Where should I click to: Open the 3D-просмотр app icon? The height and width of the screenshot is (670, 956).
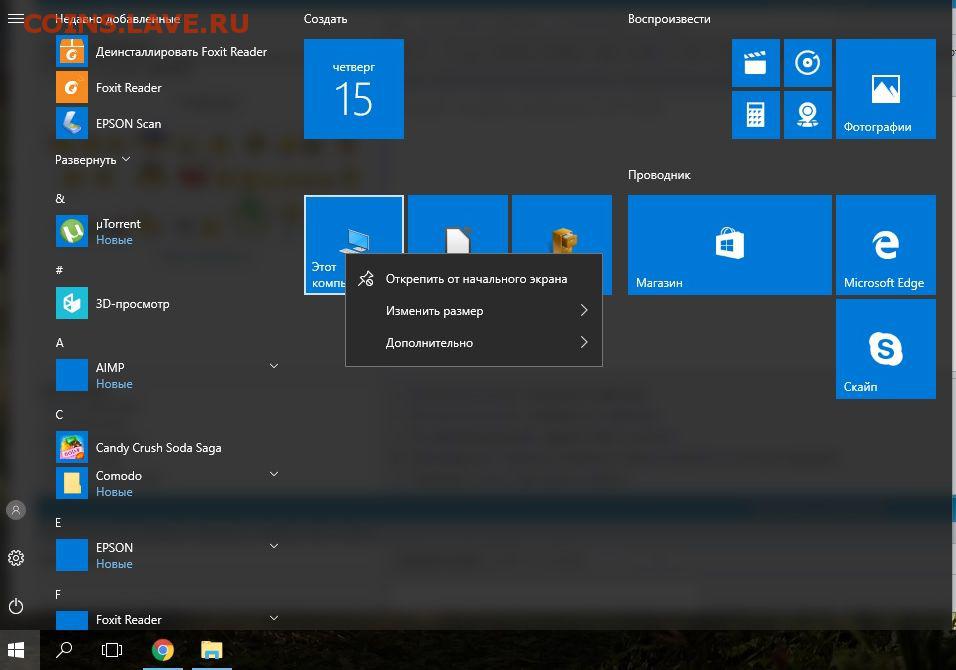pos(72,303)
